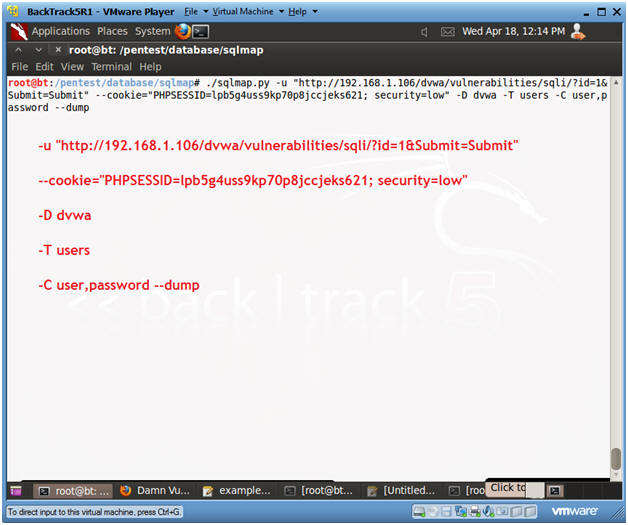Screen dimensions: 628x525
Task: Click VMware floppy device icon
Action: point(447,511)
